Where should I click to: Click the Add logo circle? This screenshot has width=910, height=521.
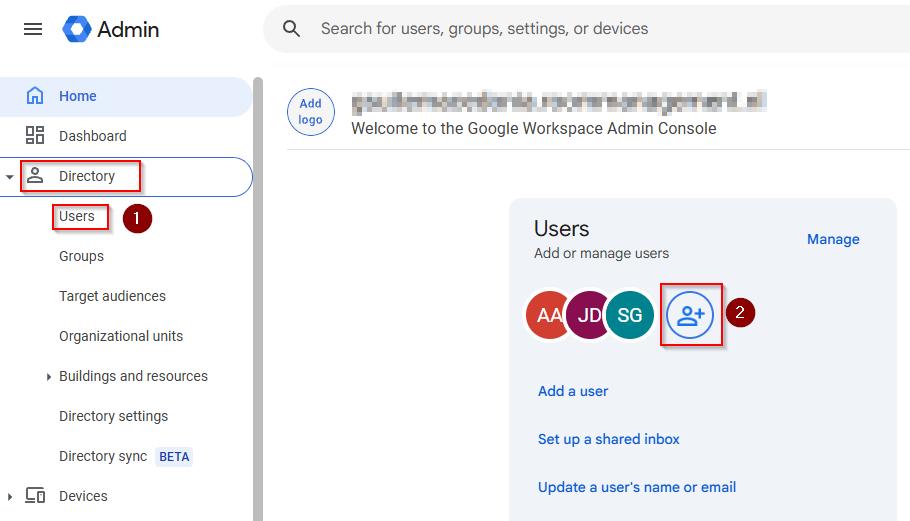[311, 111]
